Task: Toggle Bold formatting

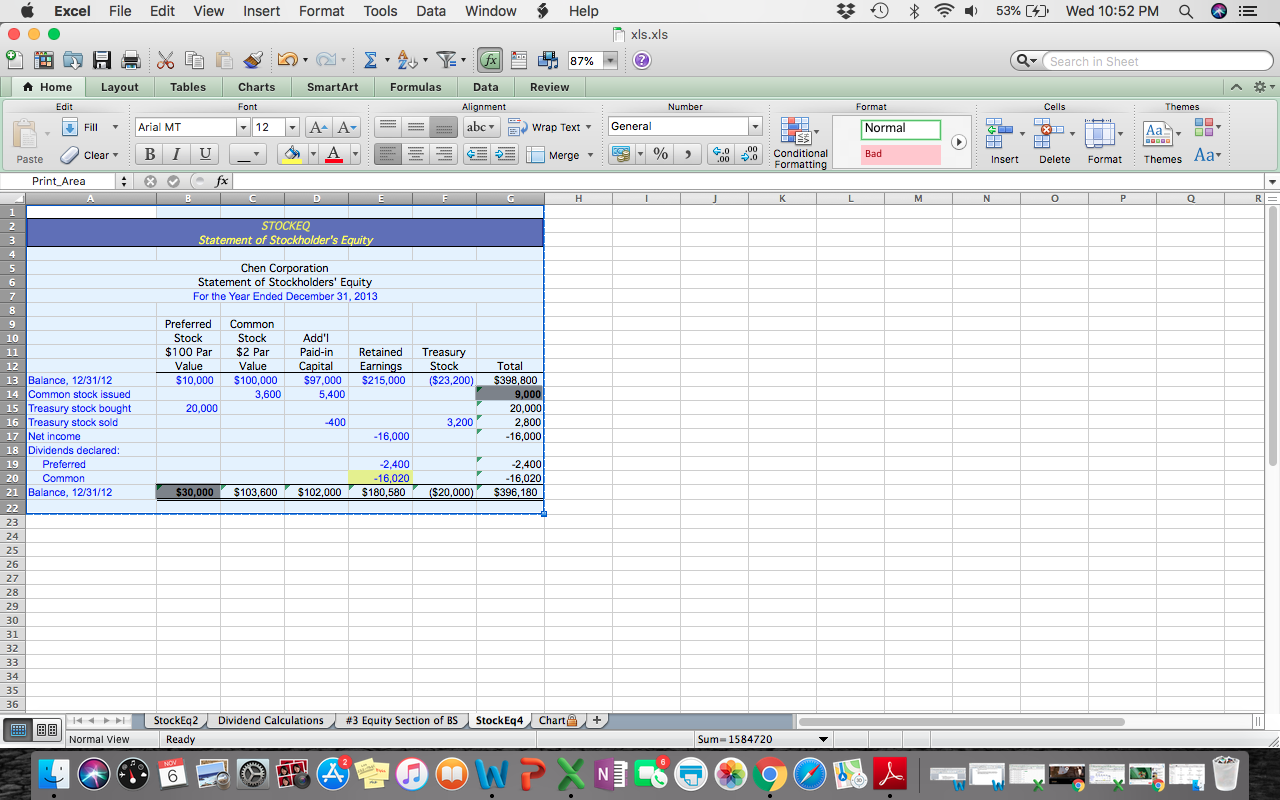Action: tap(149, 154)
